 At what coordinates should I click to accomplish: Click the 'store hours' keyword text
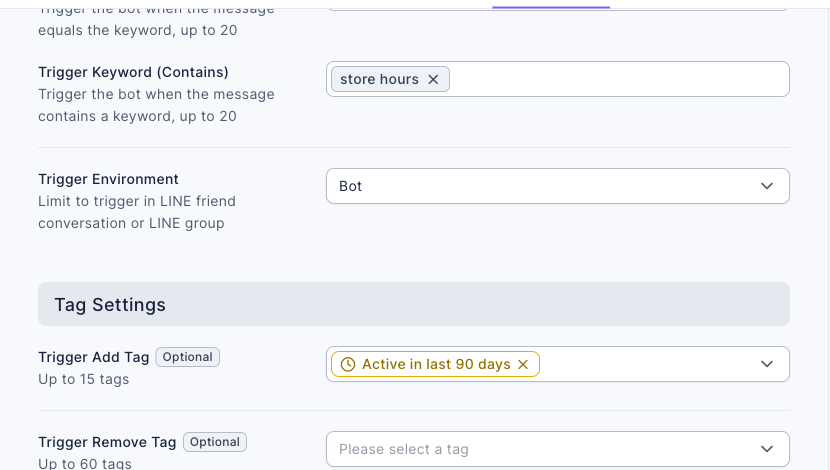click(x=379, y=79)
